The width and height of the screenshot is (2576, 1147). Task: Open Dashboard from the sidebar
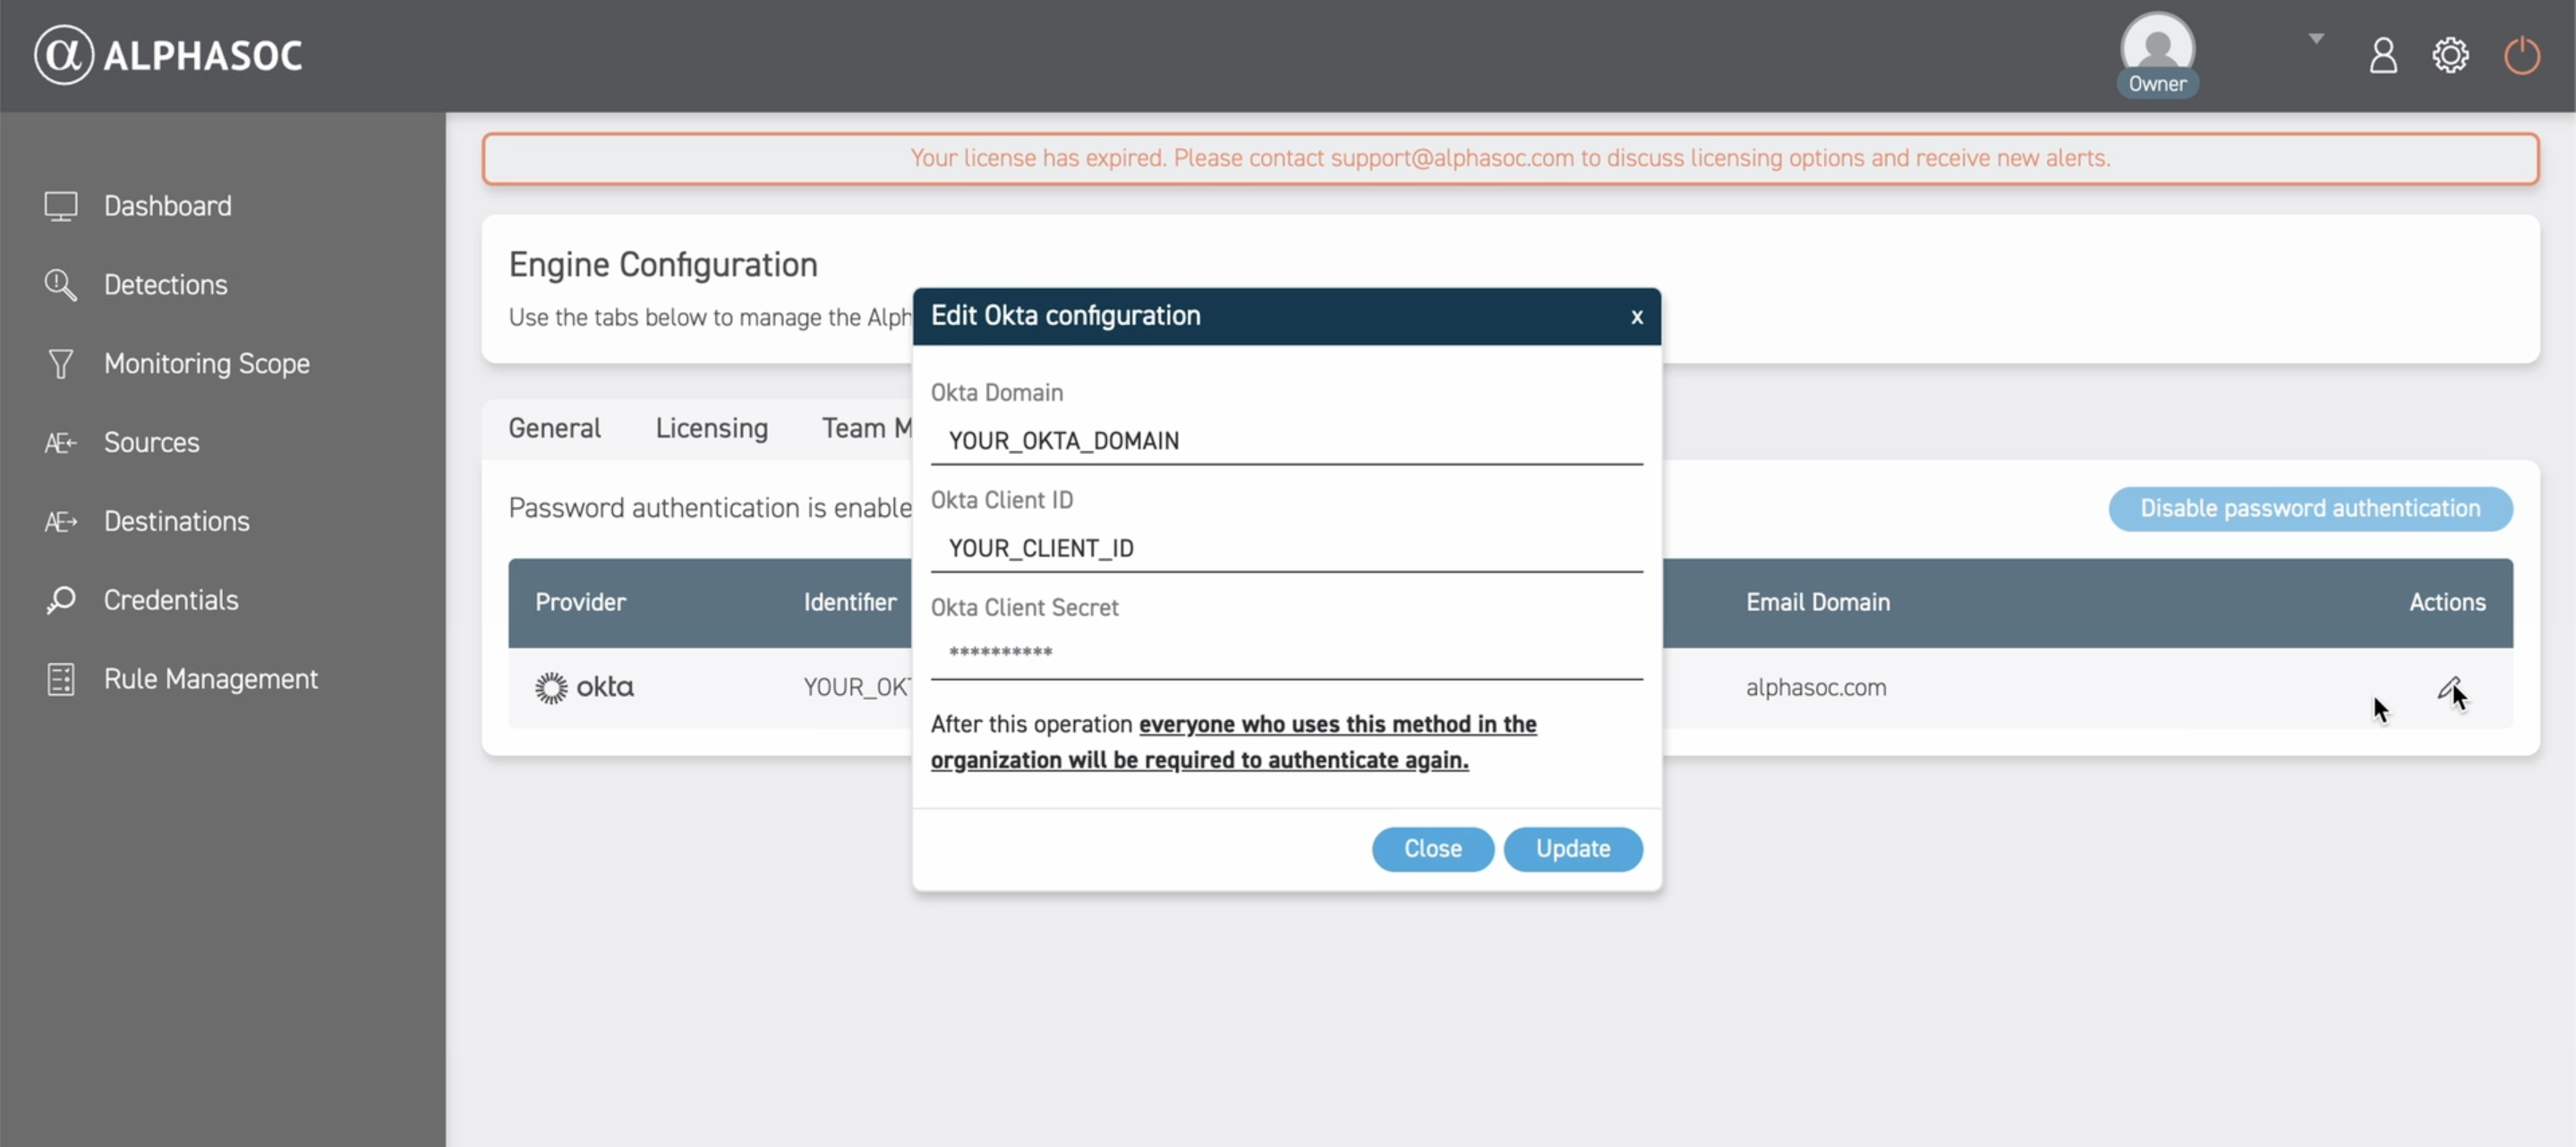(167, 206)
